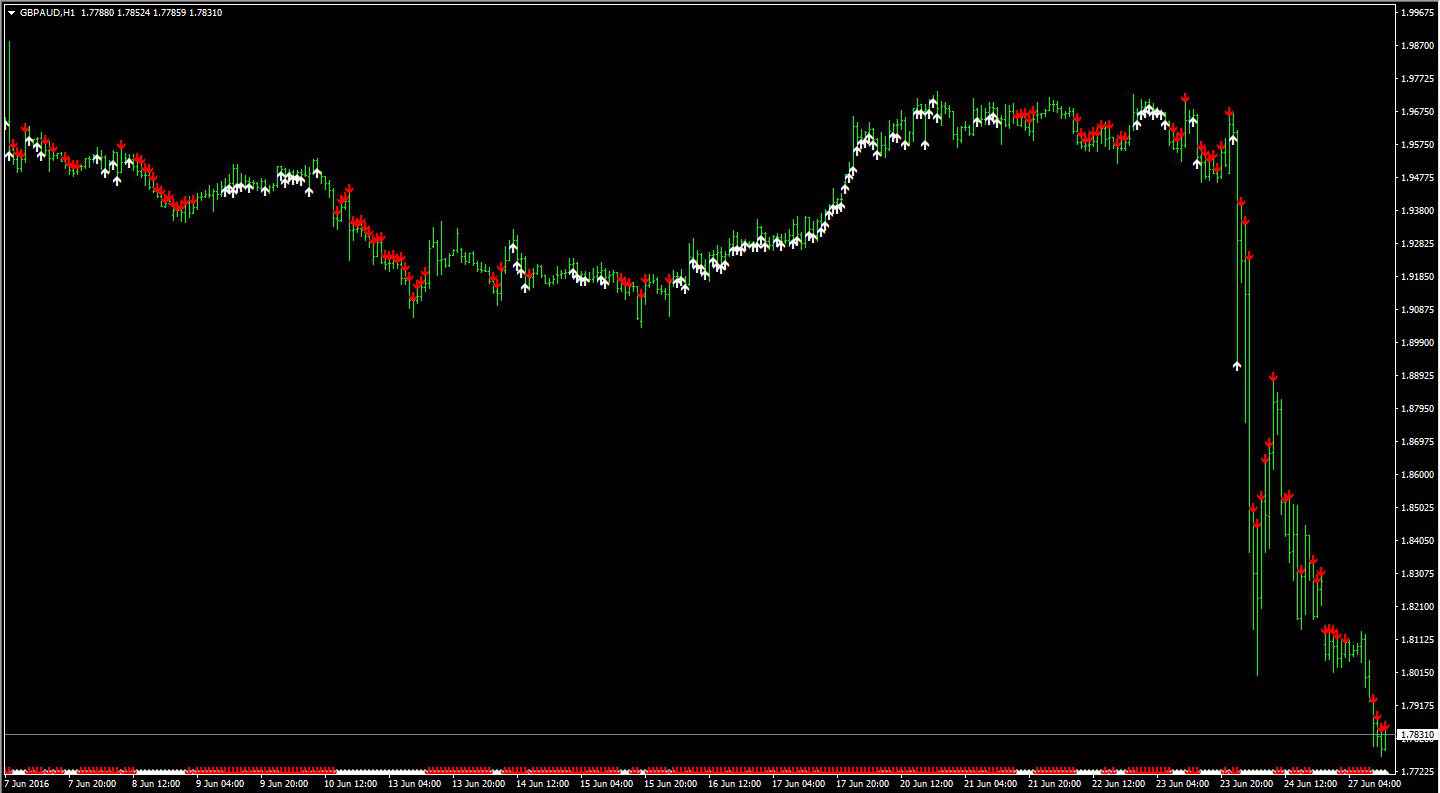Click the 21 Jun 20:00 time label

(1054, 785)
